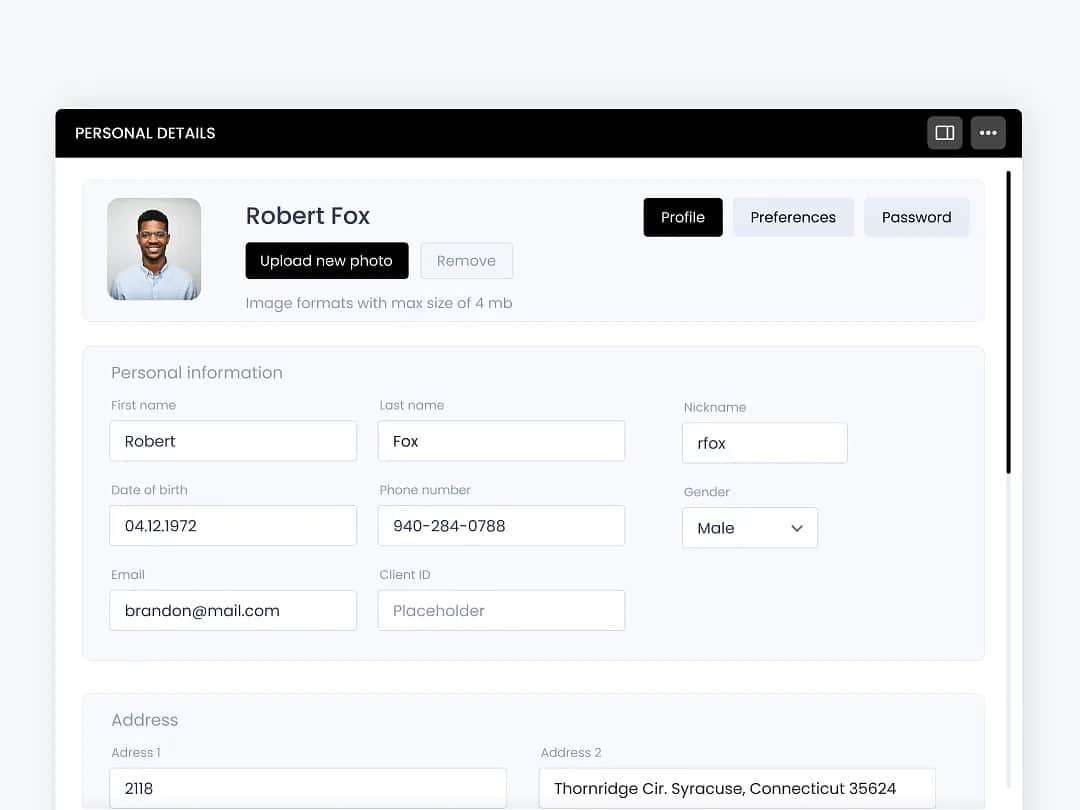Click the Remove photo button

[x=466, y=260]
